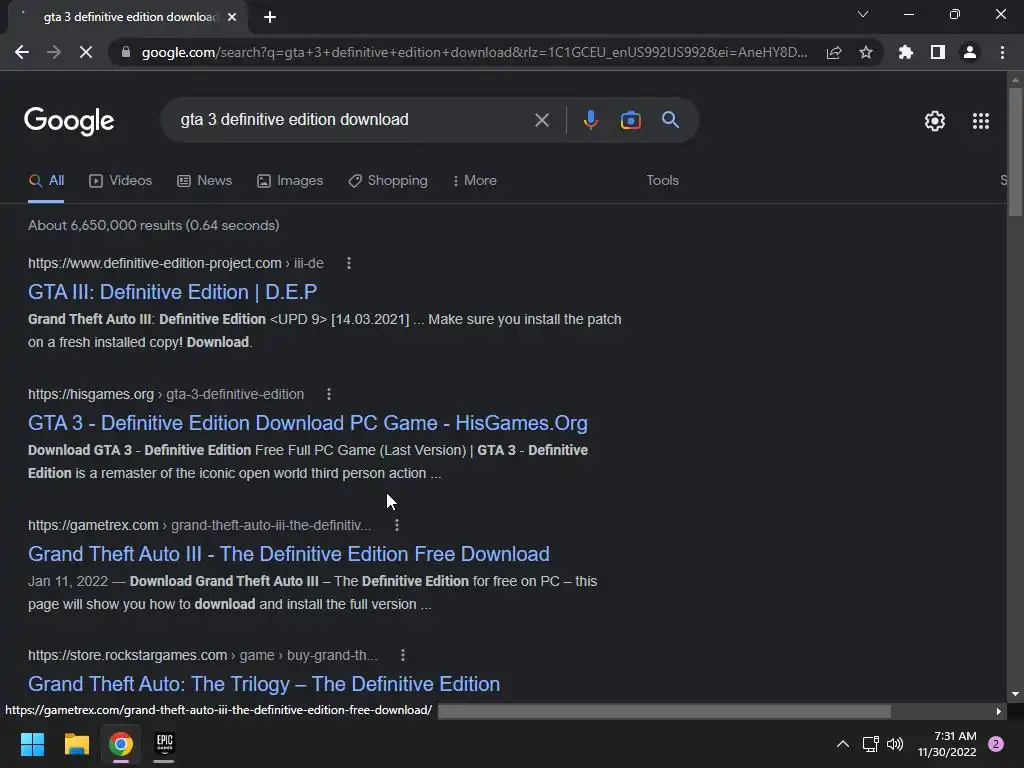Image resolution: width=1024 pixels, height=768 pixels.
Task: Close the gta 3 definitive edition tab
Action: tap(232, 18)
